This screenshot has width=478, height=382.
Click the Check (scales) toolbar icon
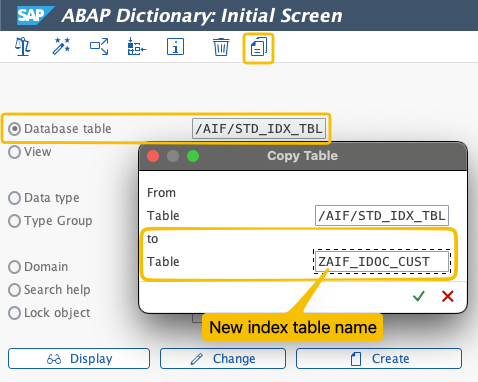point(23,47)
